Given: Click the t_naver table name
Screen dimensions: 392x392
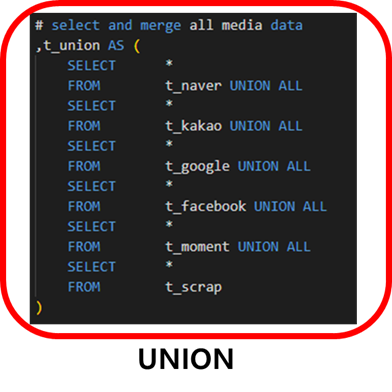Looking at the screenshot, I should point(194,86).
